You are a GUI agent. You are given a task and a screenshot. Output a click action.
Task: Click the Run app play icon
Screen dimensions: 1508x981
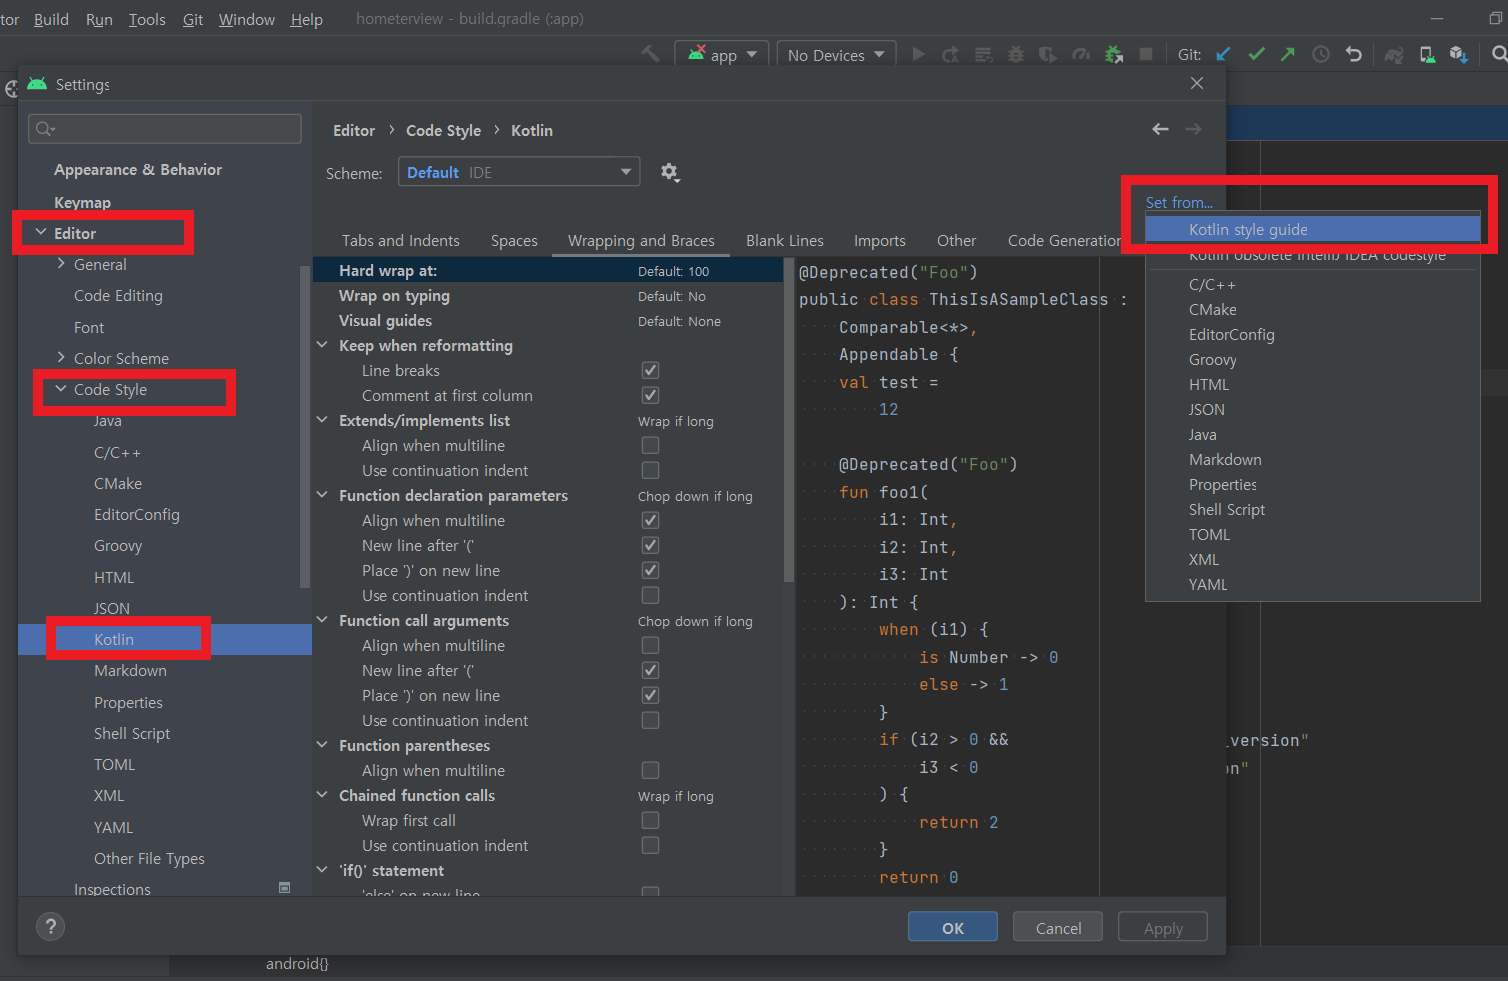918,54
